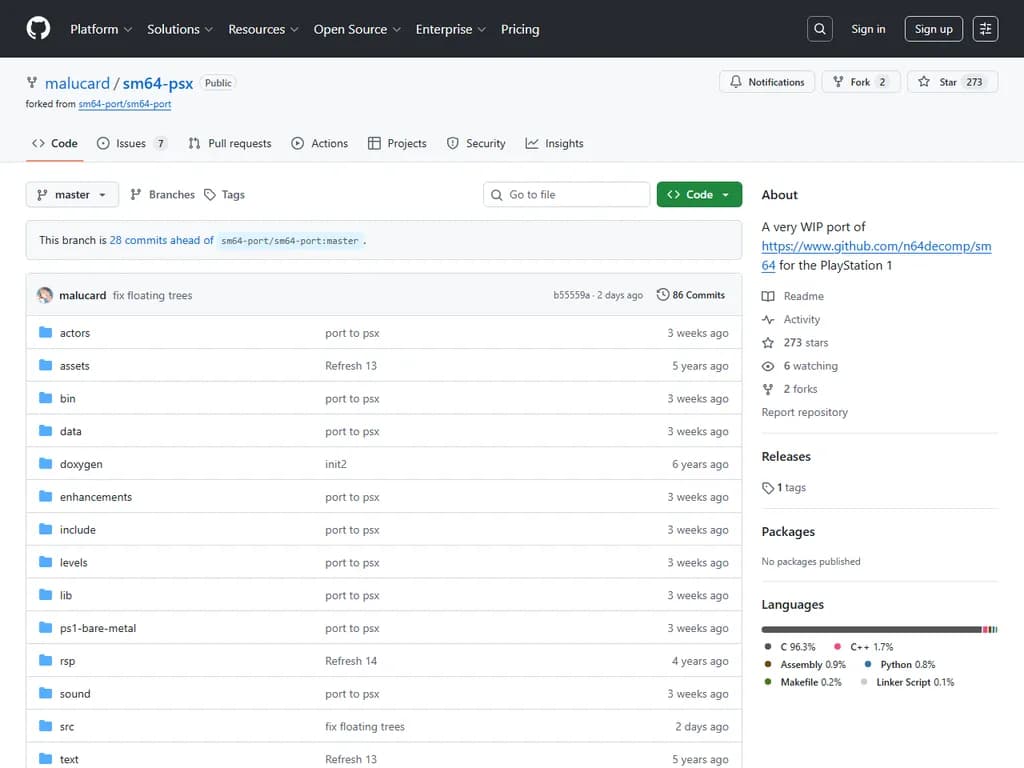Screen dimensions: 1024x768
Task: Switch to the Issues tab
Action: coord(131,143)
